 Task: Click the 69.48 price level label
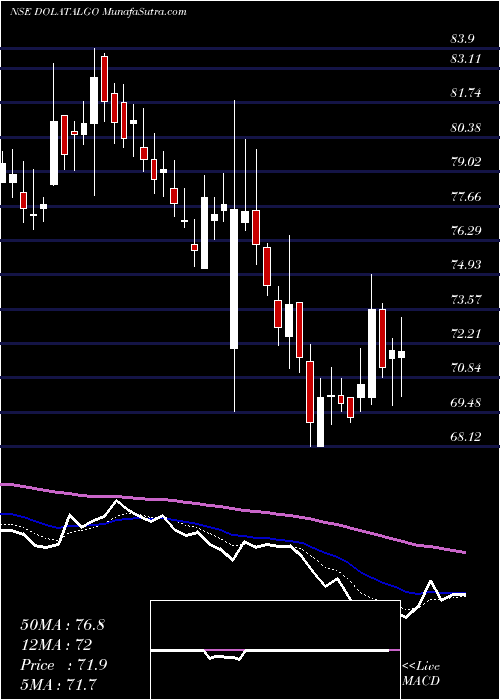tap(466, 402)
